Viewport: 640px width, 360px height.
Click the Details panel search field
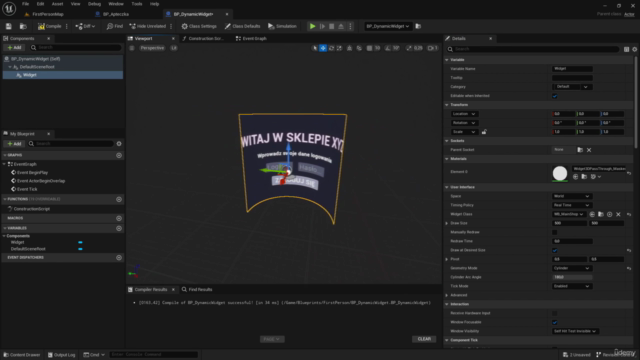(533, 49)
